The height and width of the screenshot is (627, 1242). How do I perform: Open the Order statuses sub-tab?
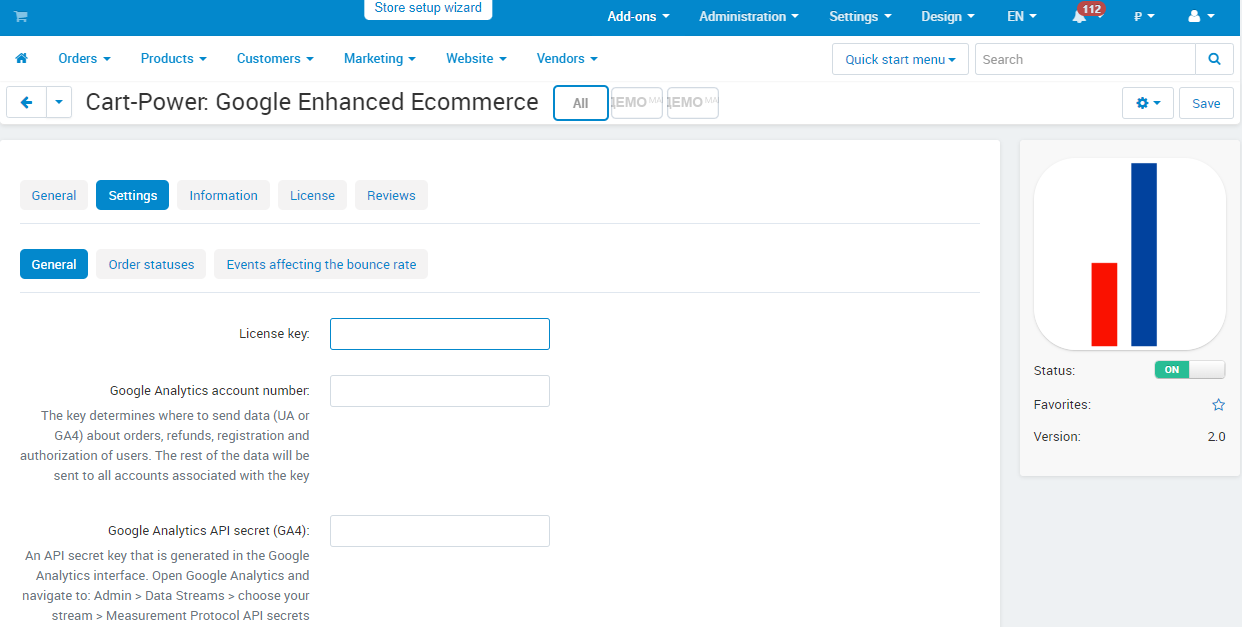point(151,264)
